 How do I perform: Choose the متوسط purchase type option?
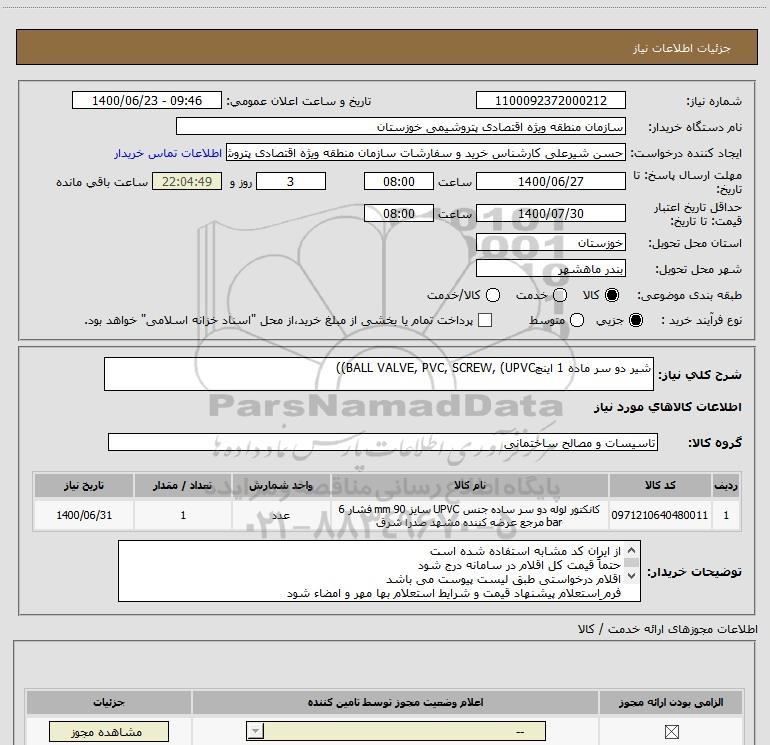(x=577, y=321)
